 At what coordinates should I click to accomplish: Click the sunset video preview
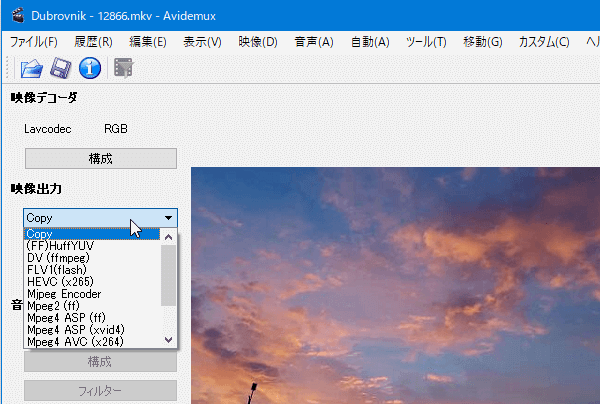(x=395, y=285)
